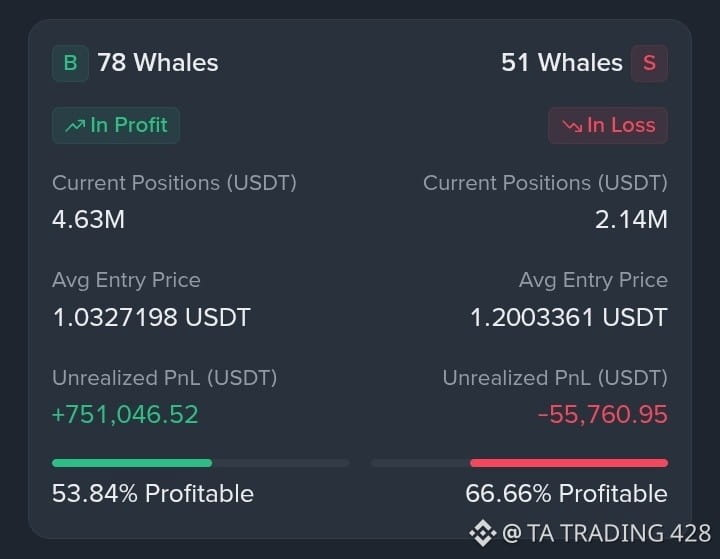Click the +751,046.52 unrealized PnL value
Screen dimensions: 720x559
click(125, 414)
